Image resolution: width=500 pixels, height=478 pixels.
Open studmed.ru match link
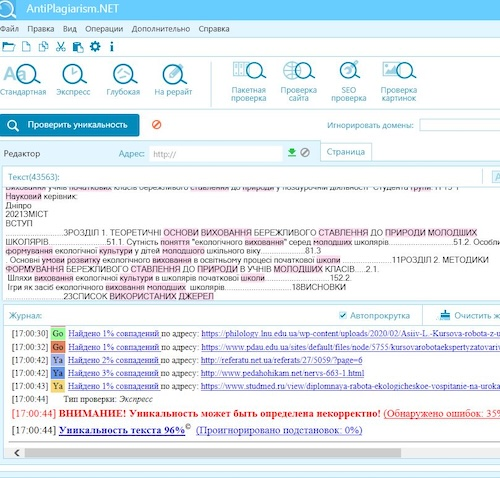coord(350,386)
